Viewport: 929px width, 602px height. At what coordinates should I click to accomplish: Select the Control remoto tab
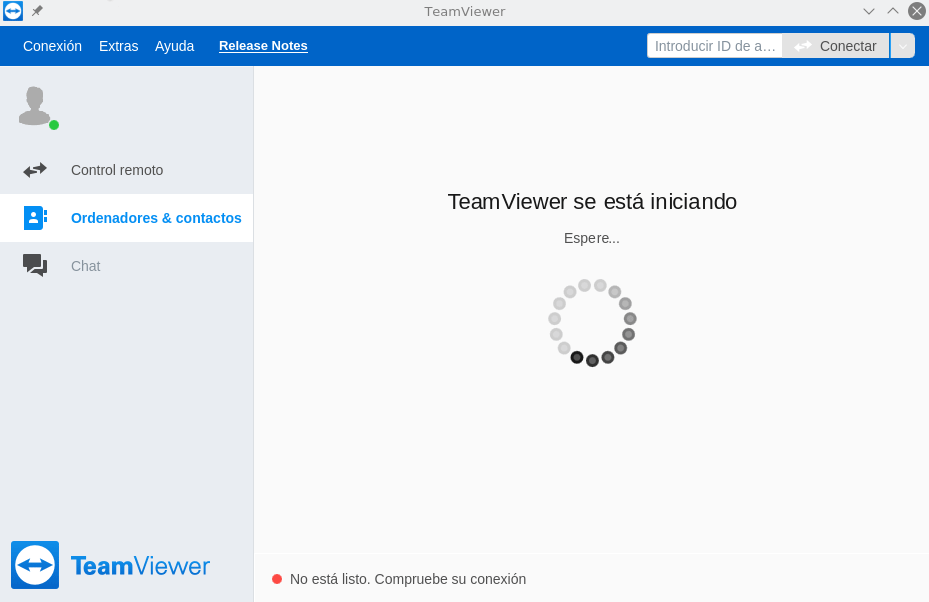pyautogui.click(x=127, y=170)
